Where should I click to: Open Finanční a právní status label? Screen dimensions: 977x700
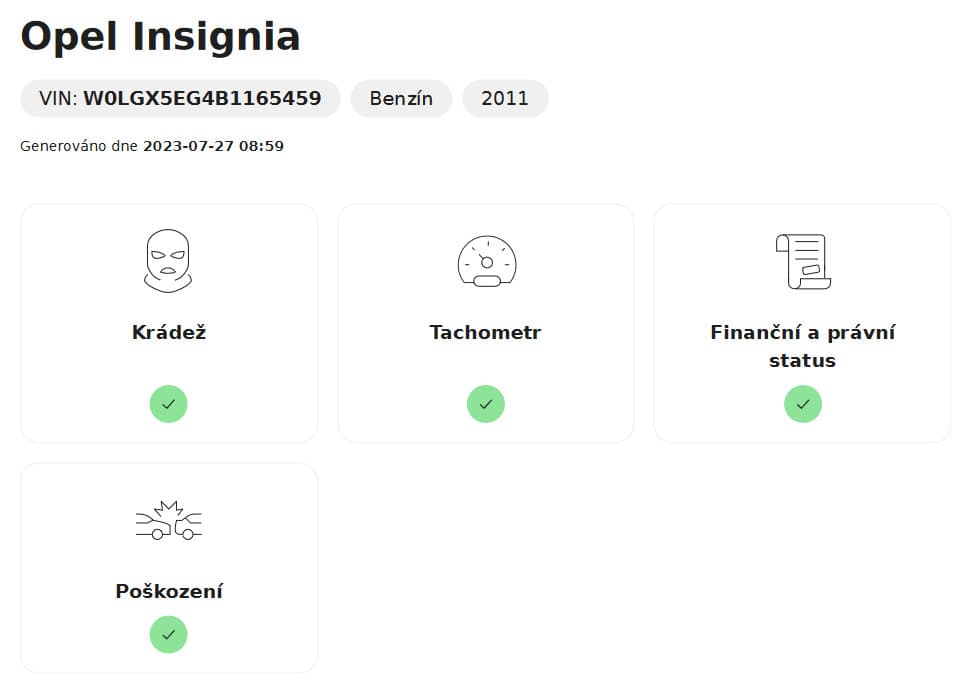[802, 346]
